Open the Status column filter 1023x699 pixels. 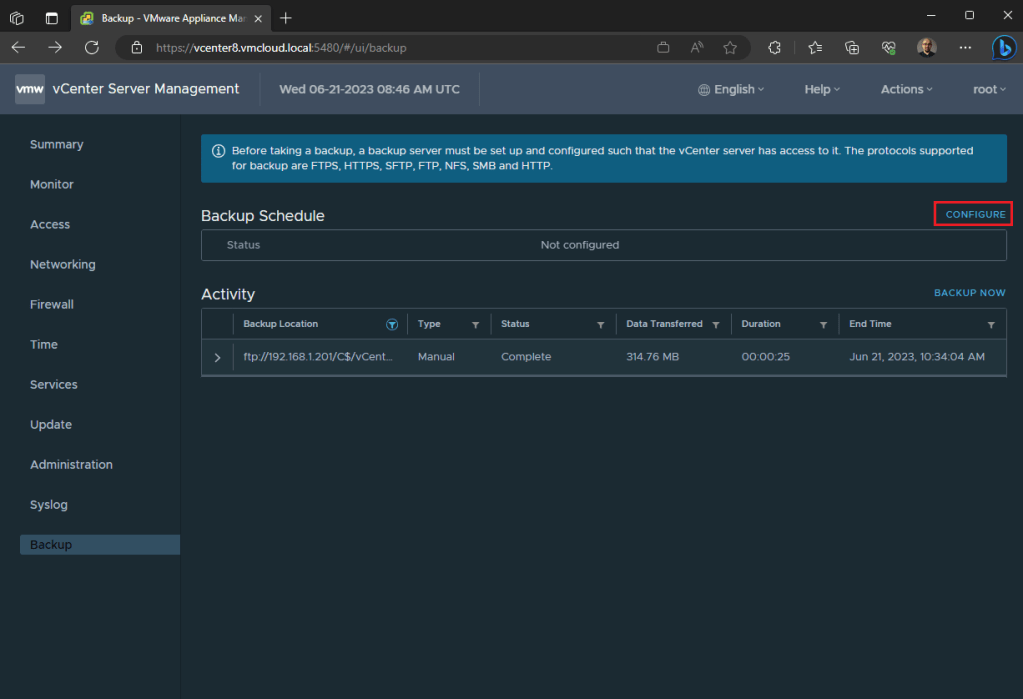pyautogui.click(x=600, y=325)
